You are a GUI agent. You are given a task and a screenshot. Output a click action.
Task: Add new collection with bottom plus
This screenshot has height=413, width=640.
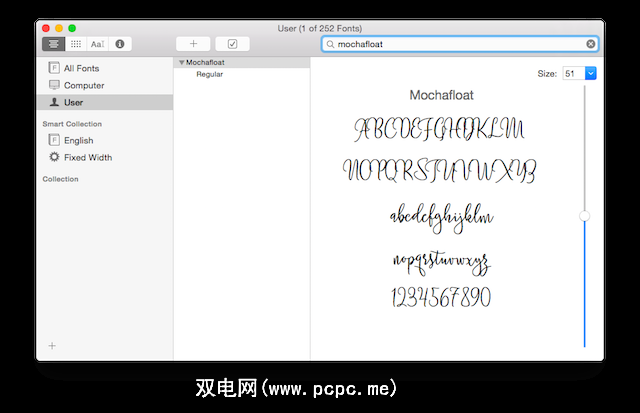tap(52, 346)
